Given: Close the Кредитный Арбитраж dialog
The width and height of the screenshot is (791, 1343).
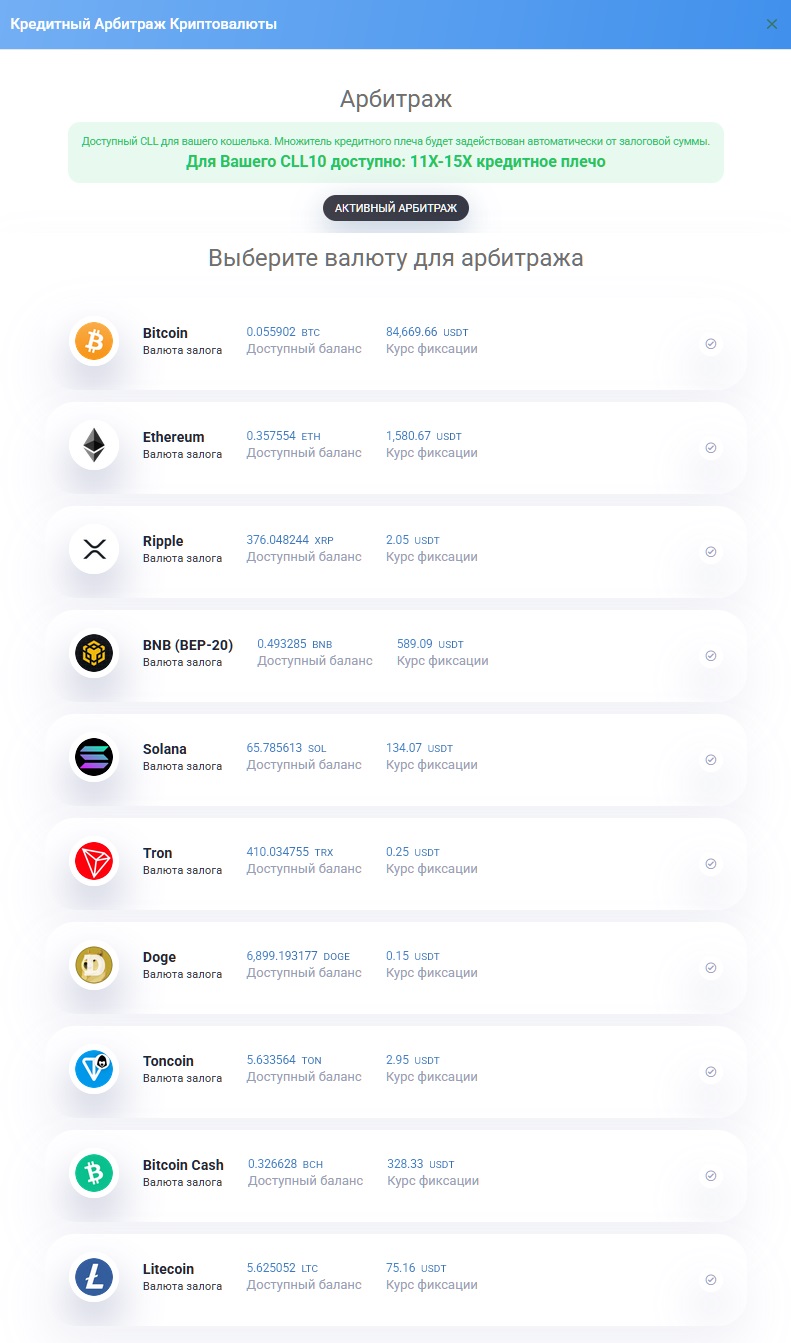Looking at the screenshot, I should (772, 24).
